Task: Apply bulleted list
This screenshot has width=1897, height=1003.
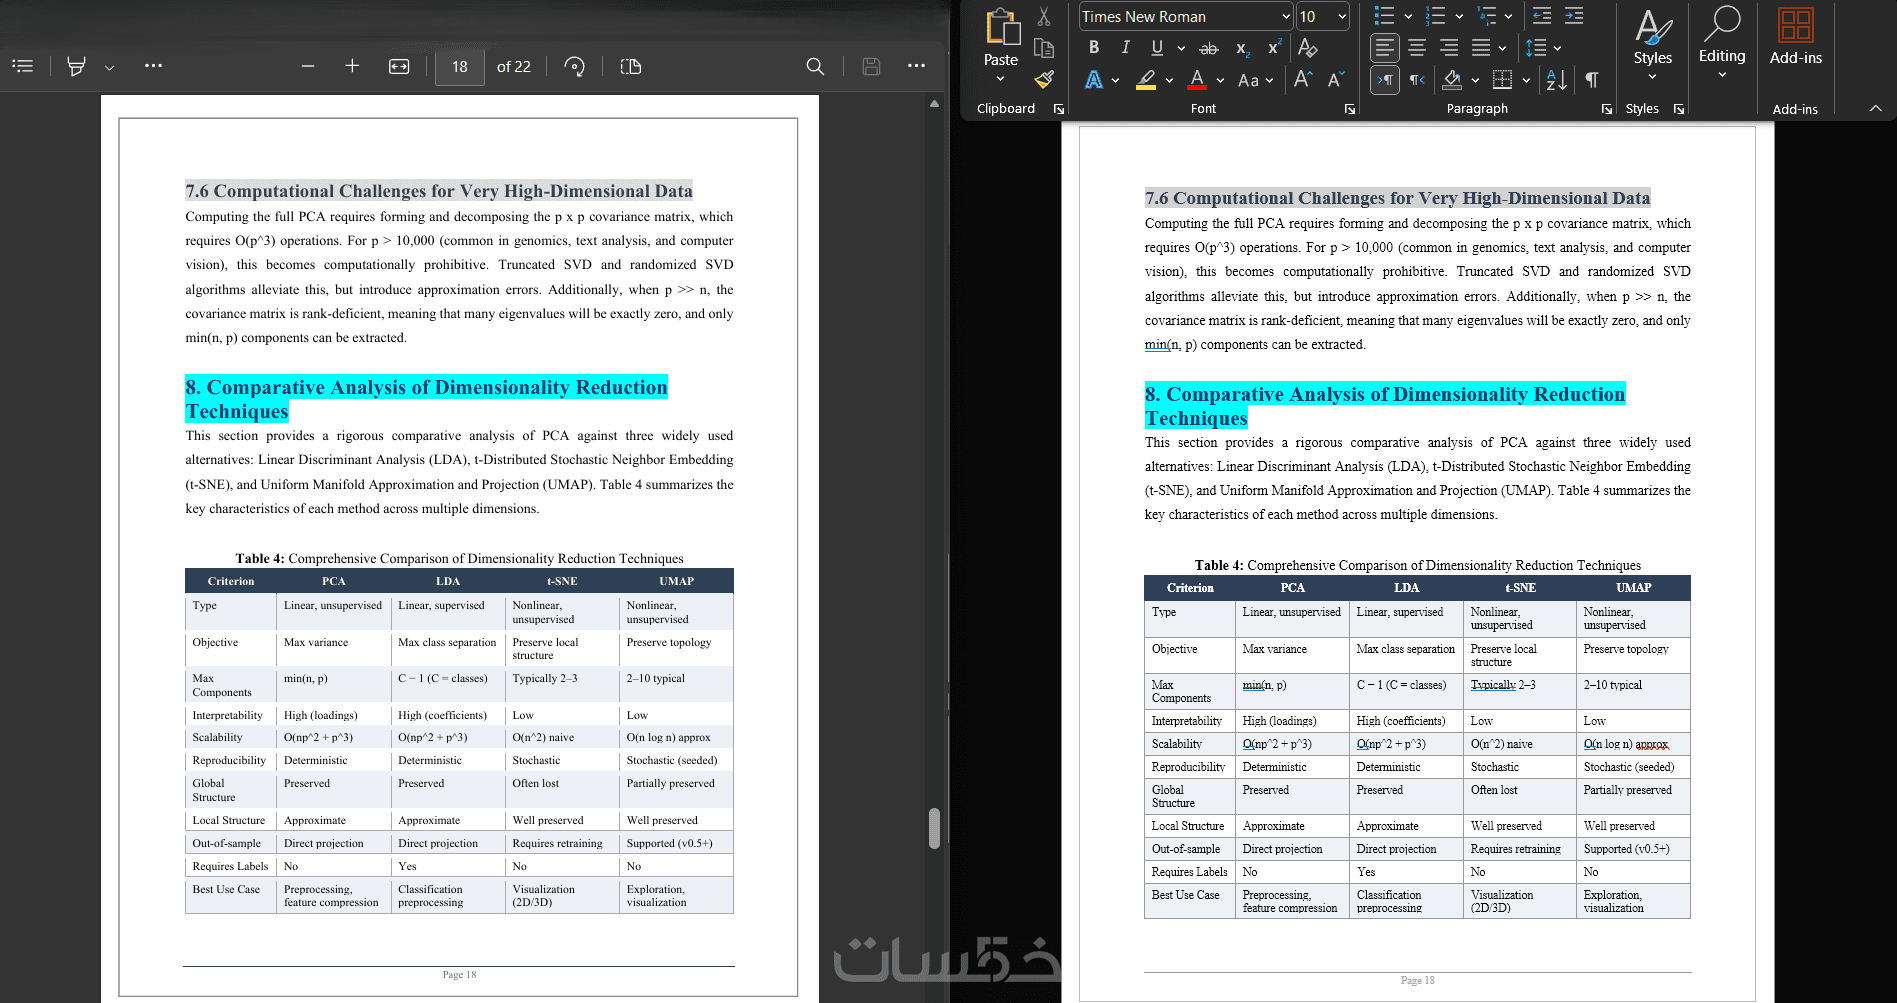Action: 1384,16
